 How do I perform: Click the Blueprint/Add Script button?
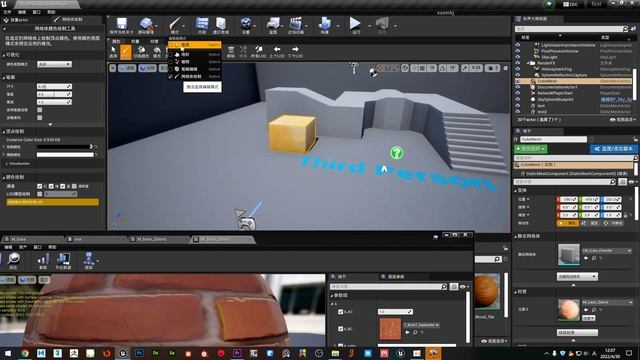(x=613, y=149)
